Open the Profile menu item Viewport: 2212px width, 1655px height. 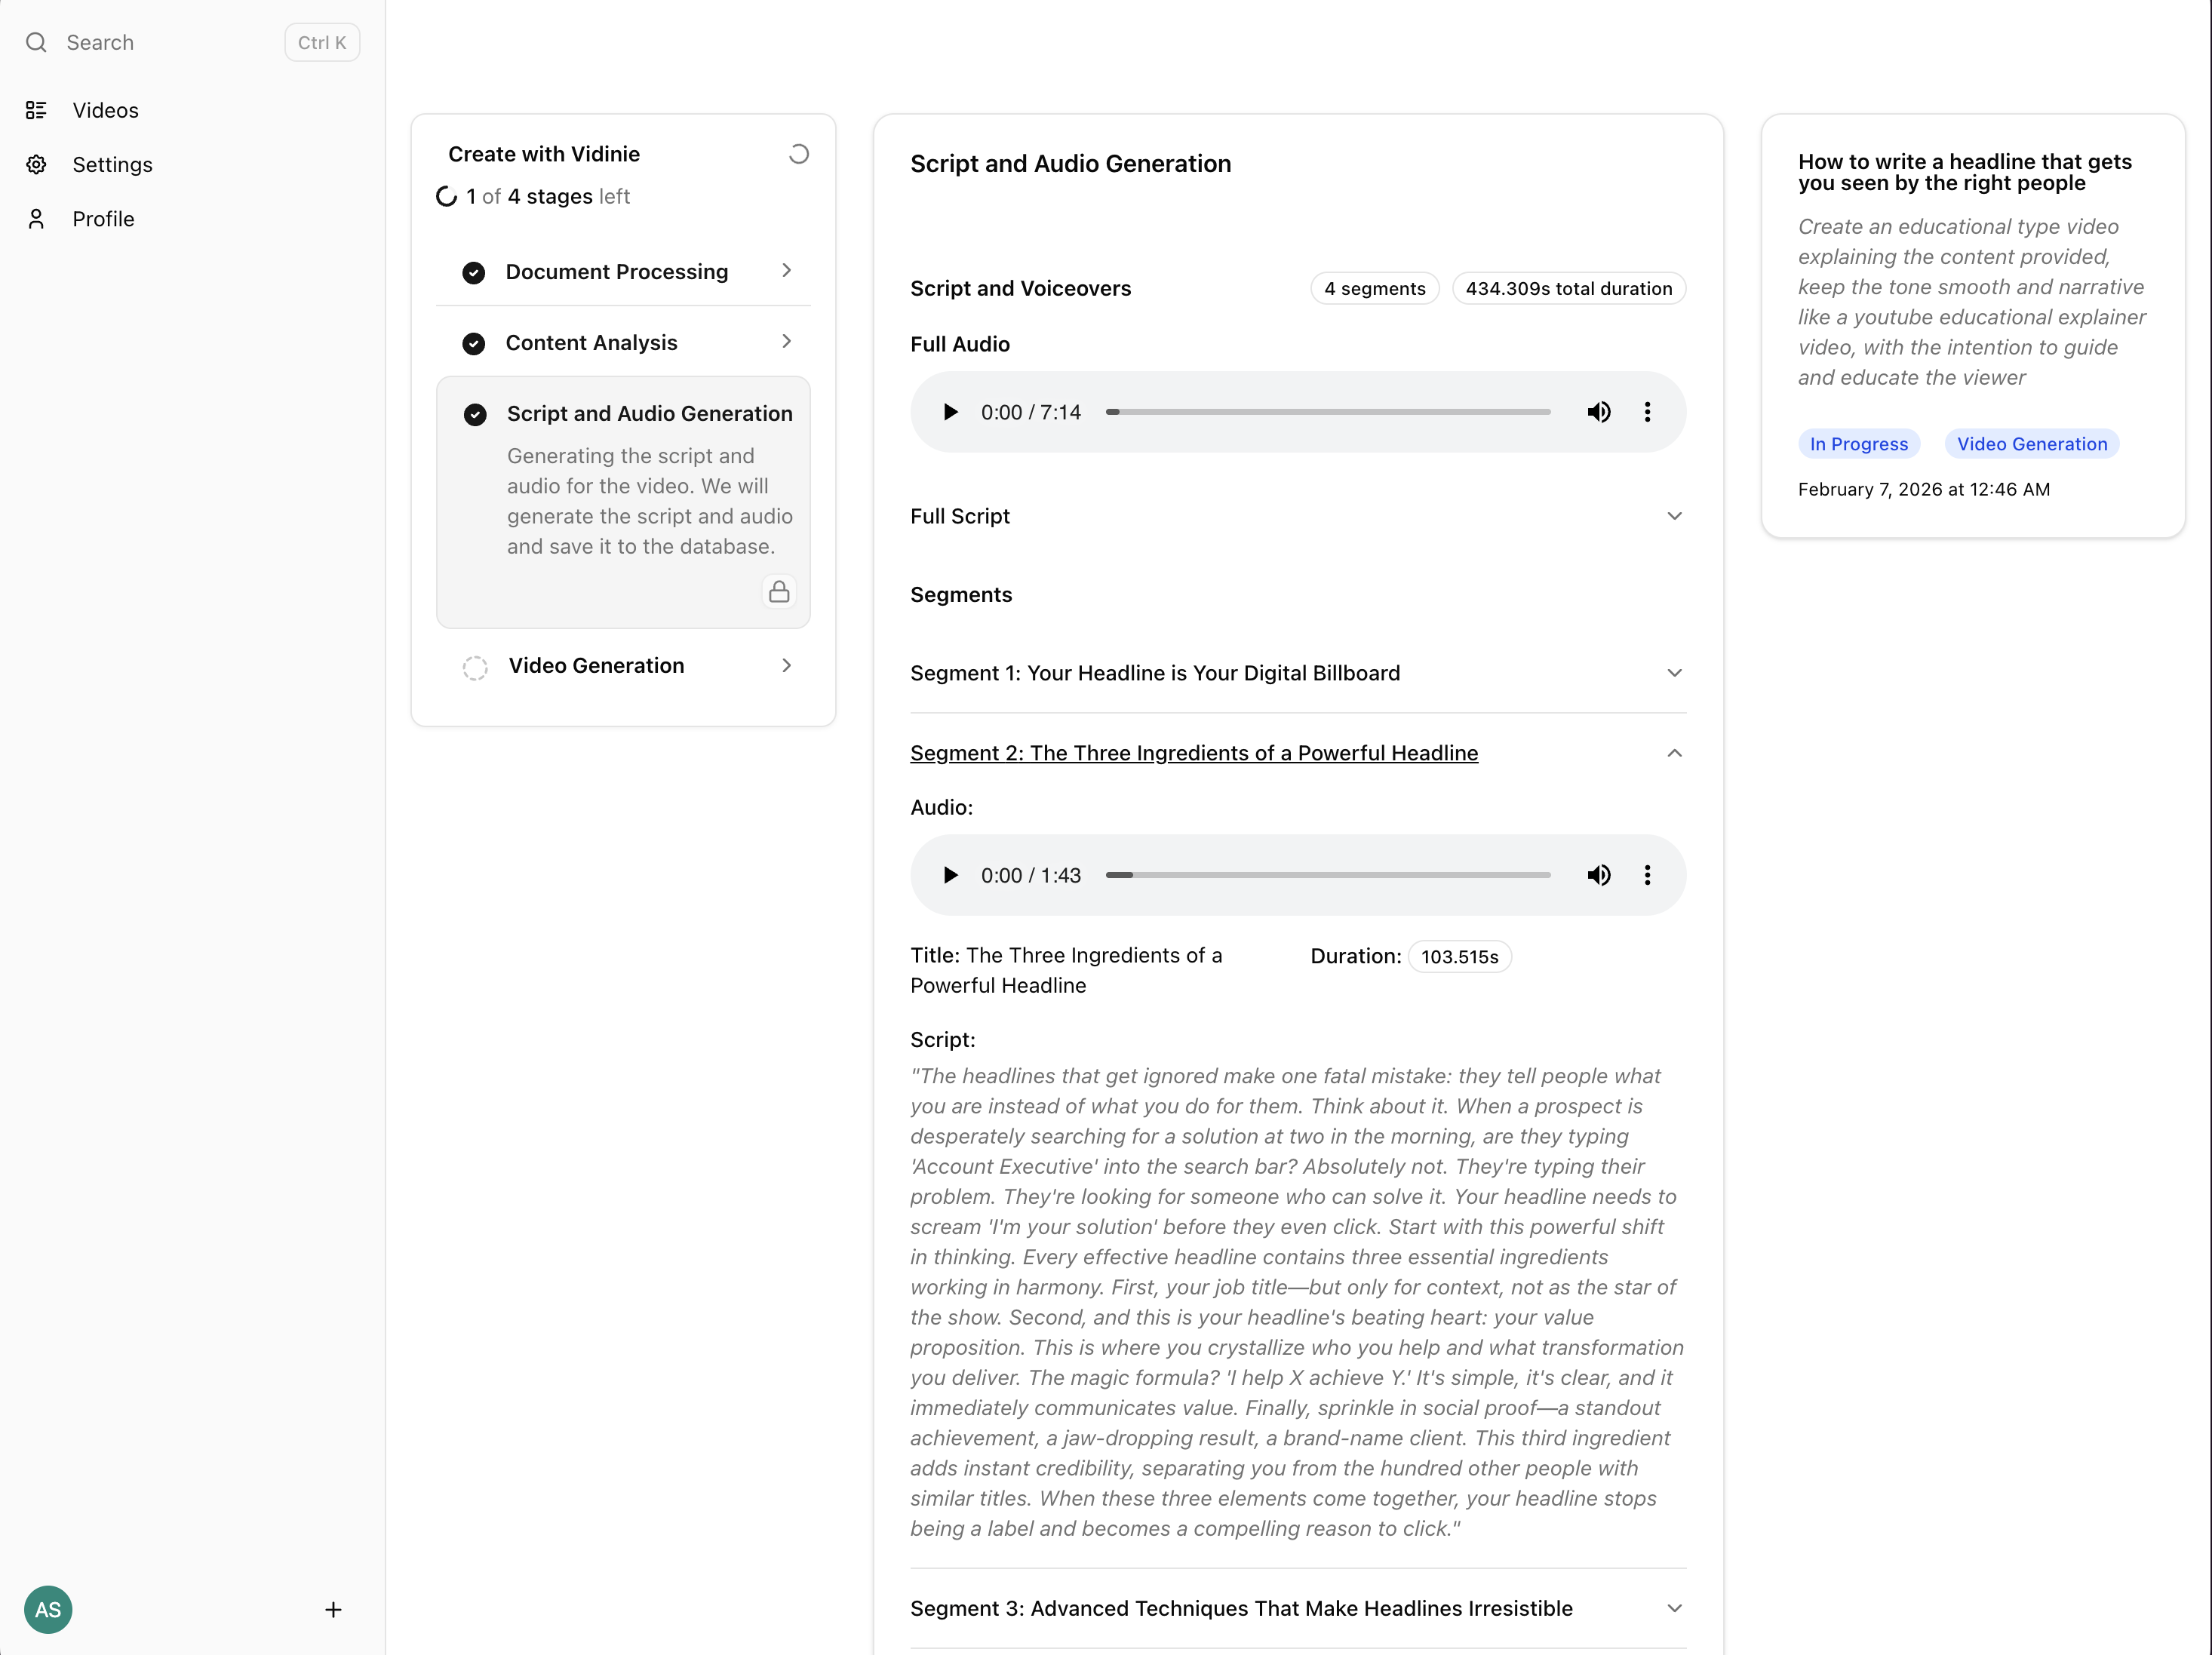point(104,218)
